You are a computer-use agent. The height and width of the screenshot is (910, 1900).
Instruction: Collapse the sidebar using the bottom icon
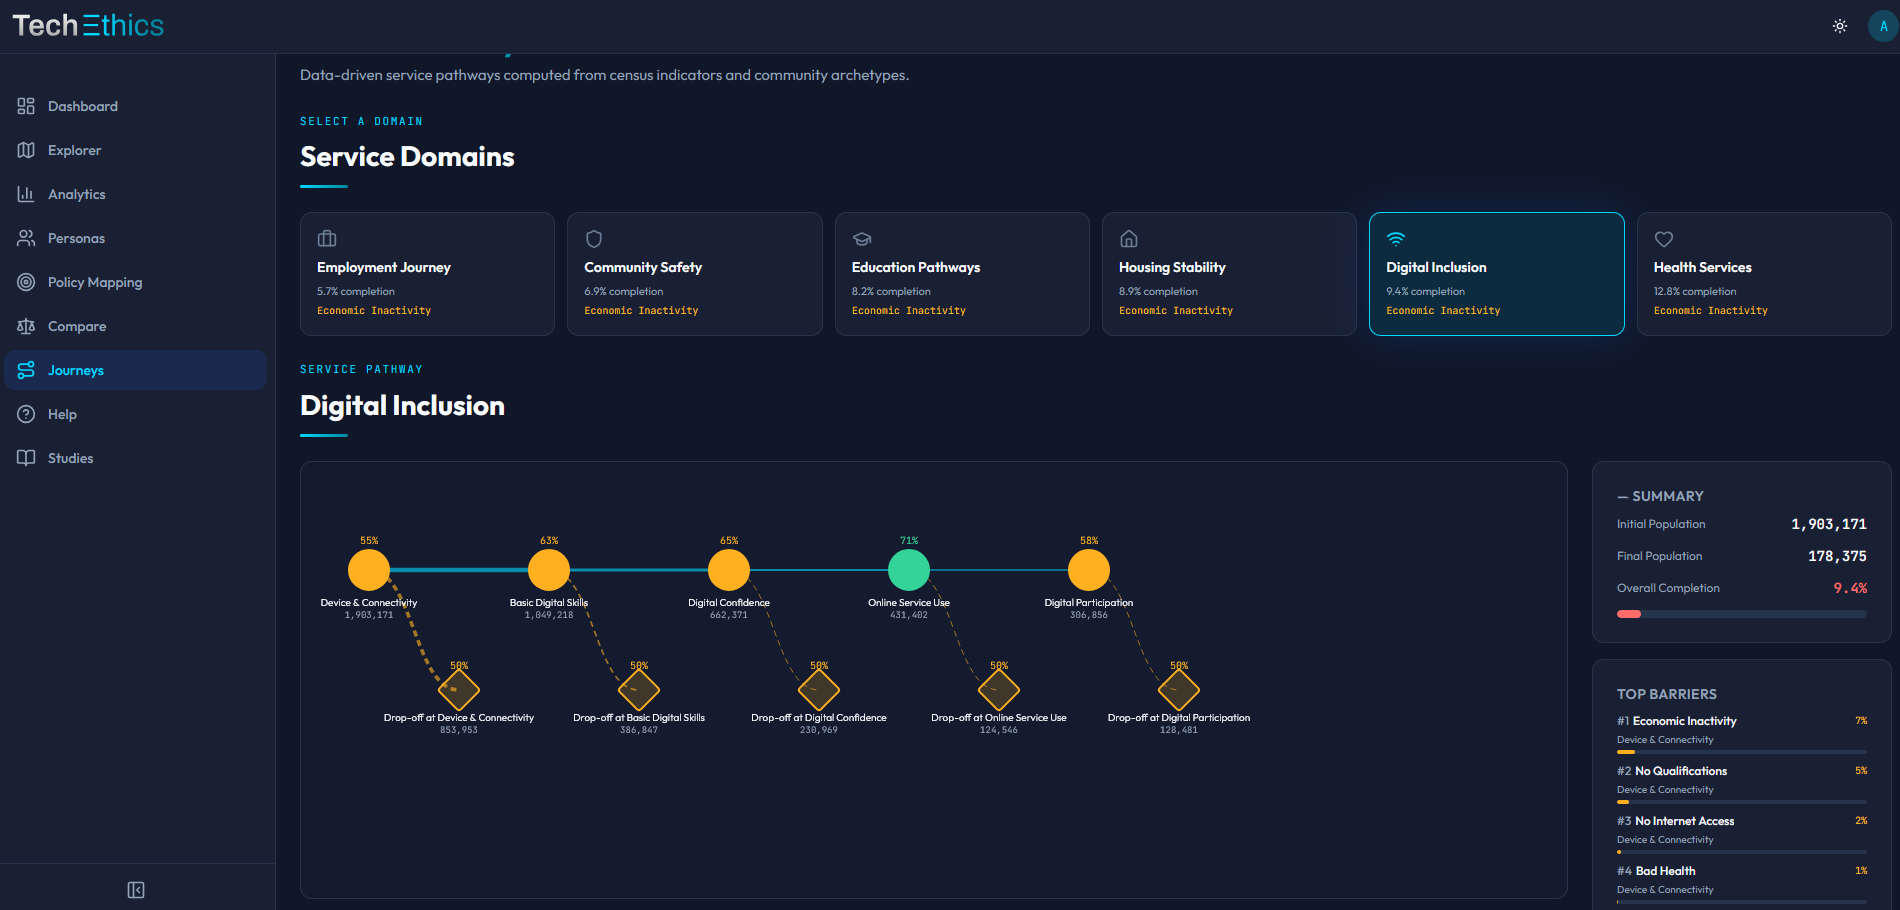click(136, 889)
